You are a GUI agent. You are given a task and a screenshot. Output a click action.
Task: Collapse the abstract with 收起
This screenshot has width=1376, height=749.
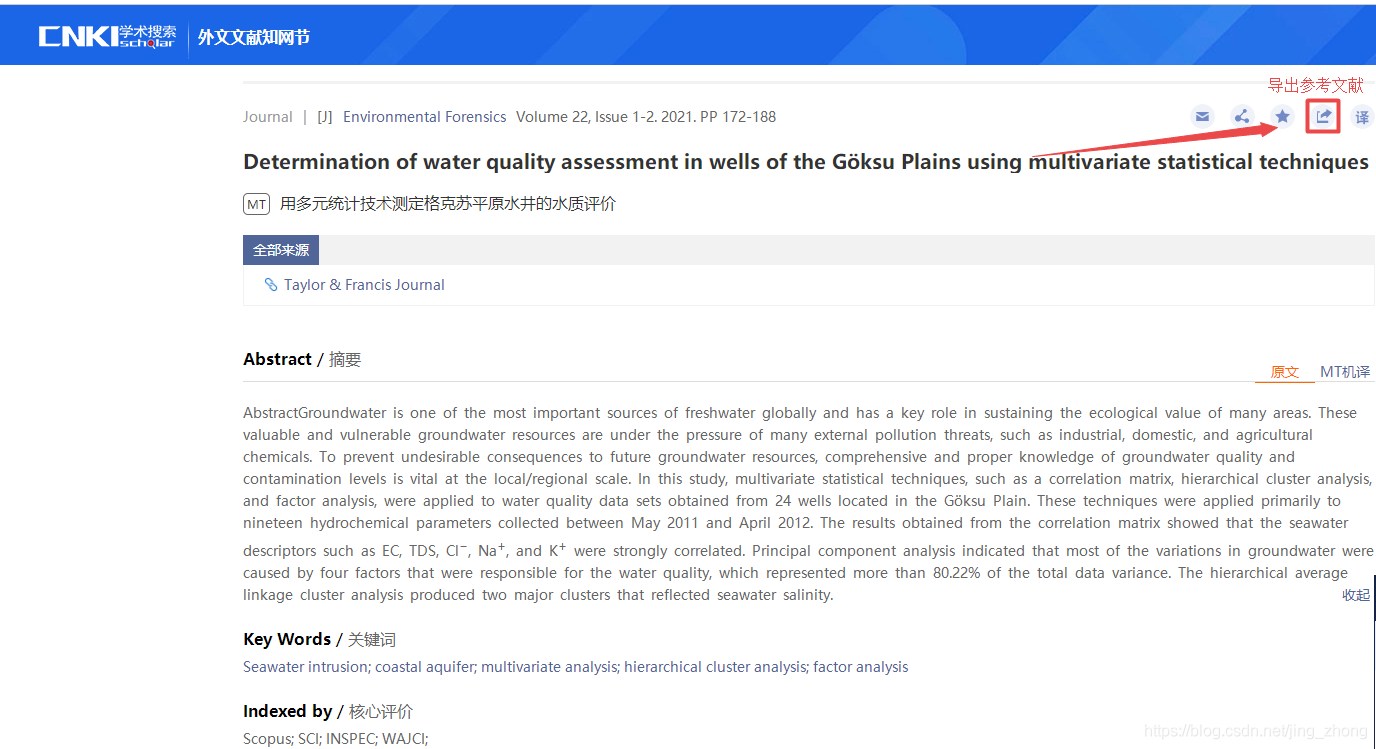[x=1356, y=595]
